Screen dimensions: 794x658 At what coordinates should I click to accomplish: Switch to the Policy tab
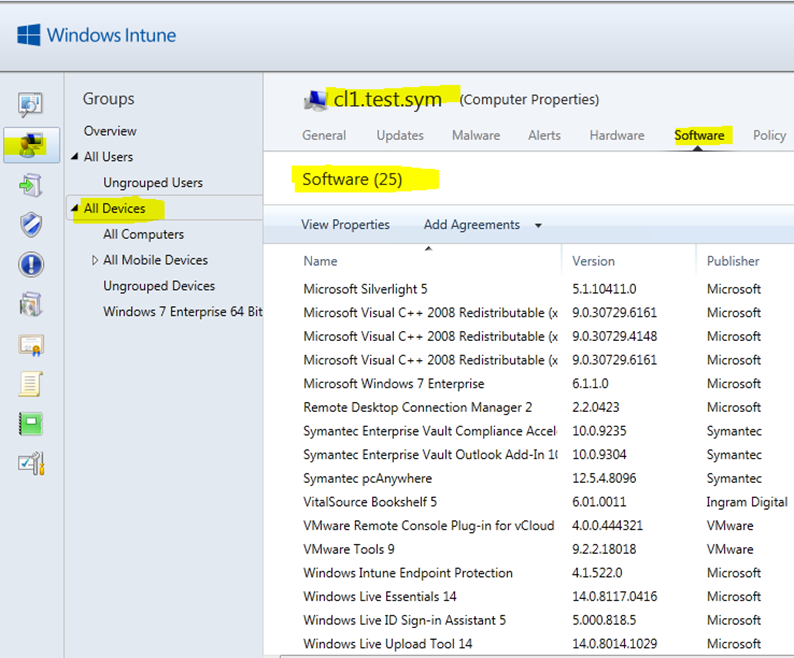tap(769, 135)
